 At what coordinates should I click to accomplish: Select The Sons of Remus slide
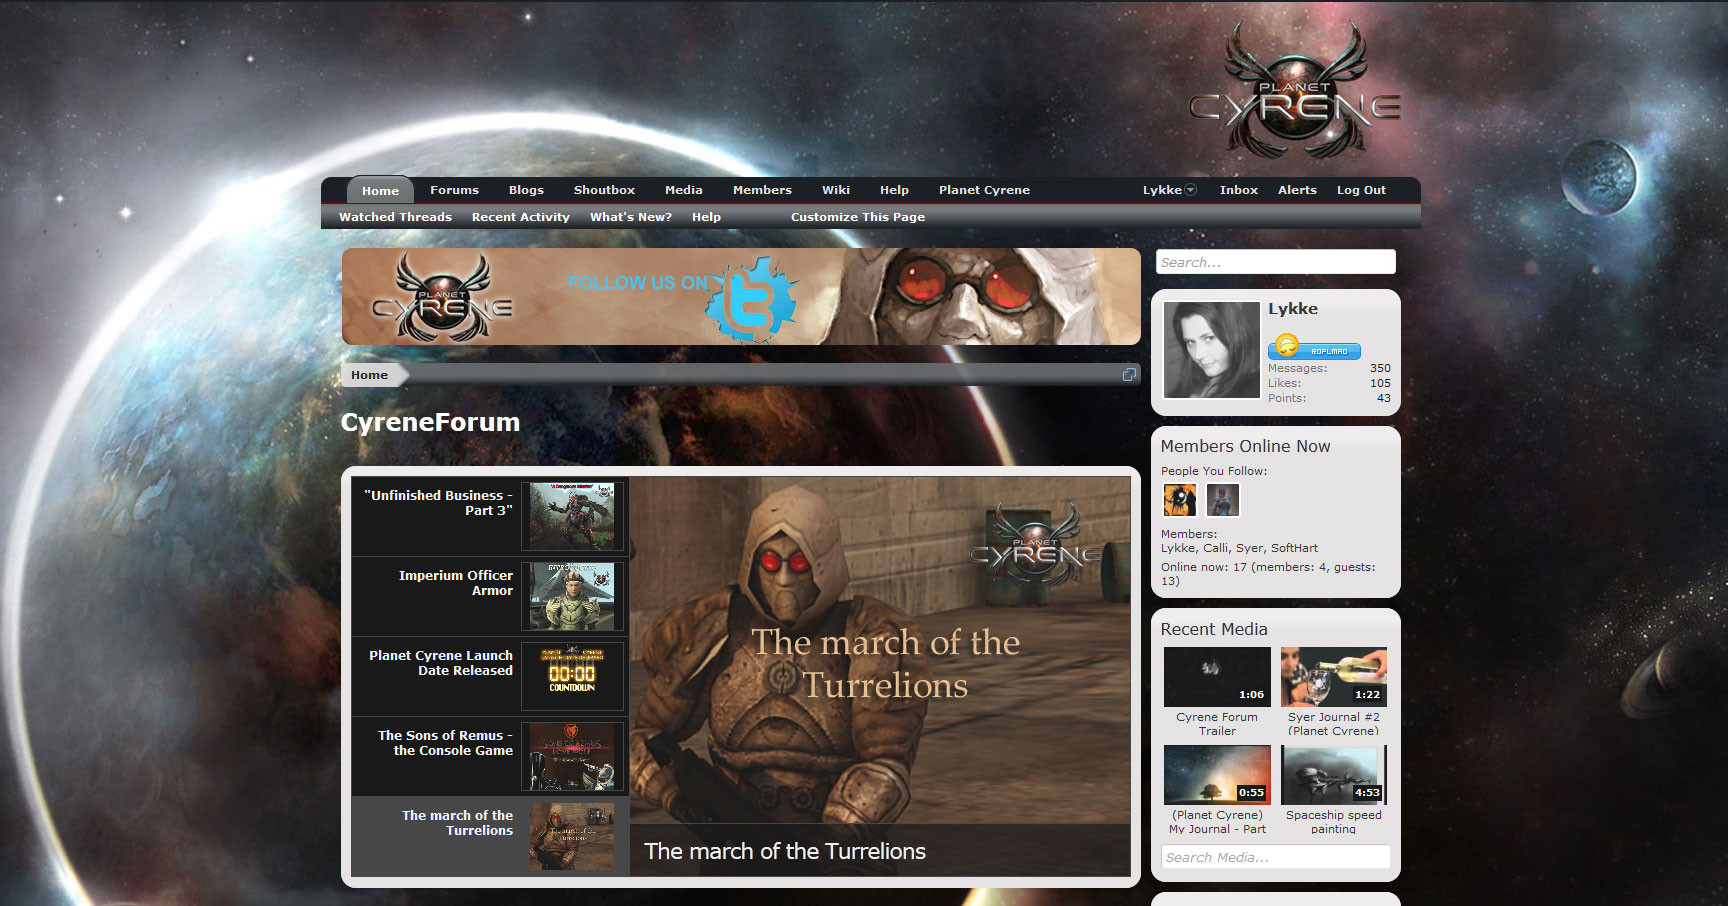tap(445, 743)
